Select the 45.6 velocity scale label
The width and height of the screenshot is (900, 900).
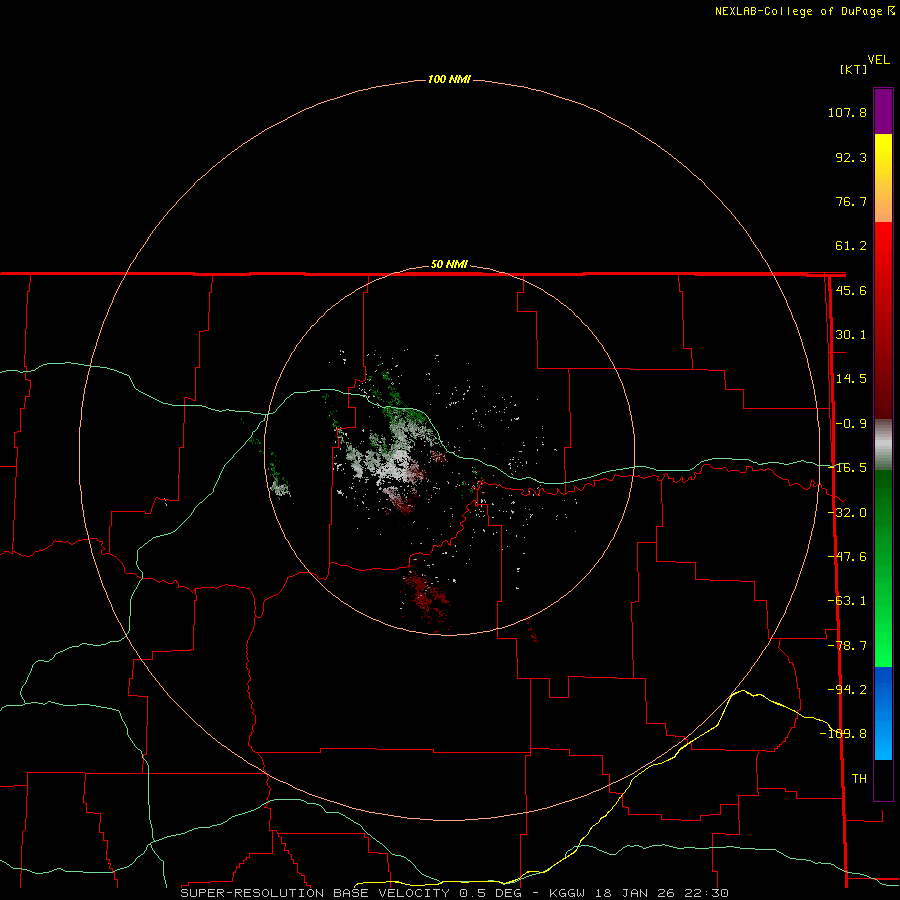tap(851, 290)
